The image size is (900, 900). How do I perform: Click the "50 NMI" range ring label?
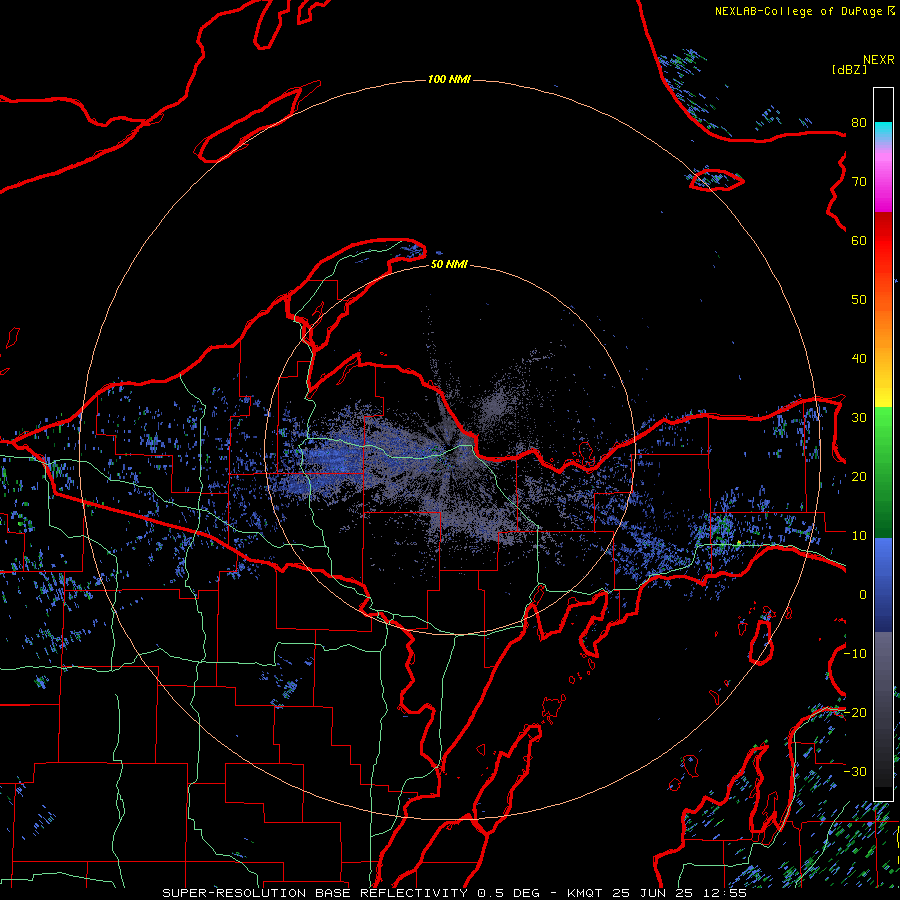click(x=449, y=265)
